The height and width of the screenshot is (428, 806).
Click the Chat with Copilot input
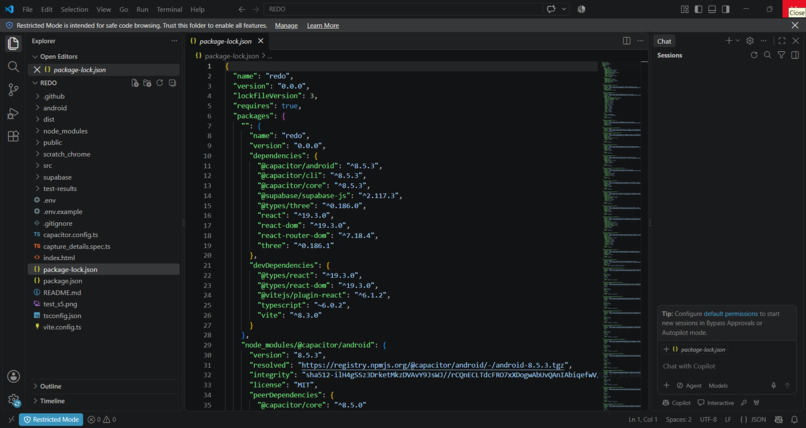[x=726, y=366]
